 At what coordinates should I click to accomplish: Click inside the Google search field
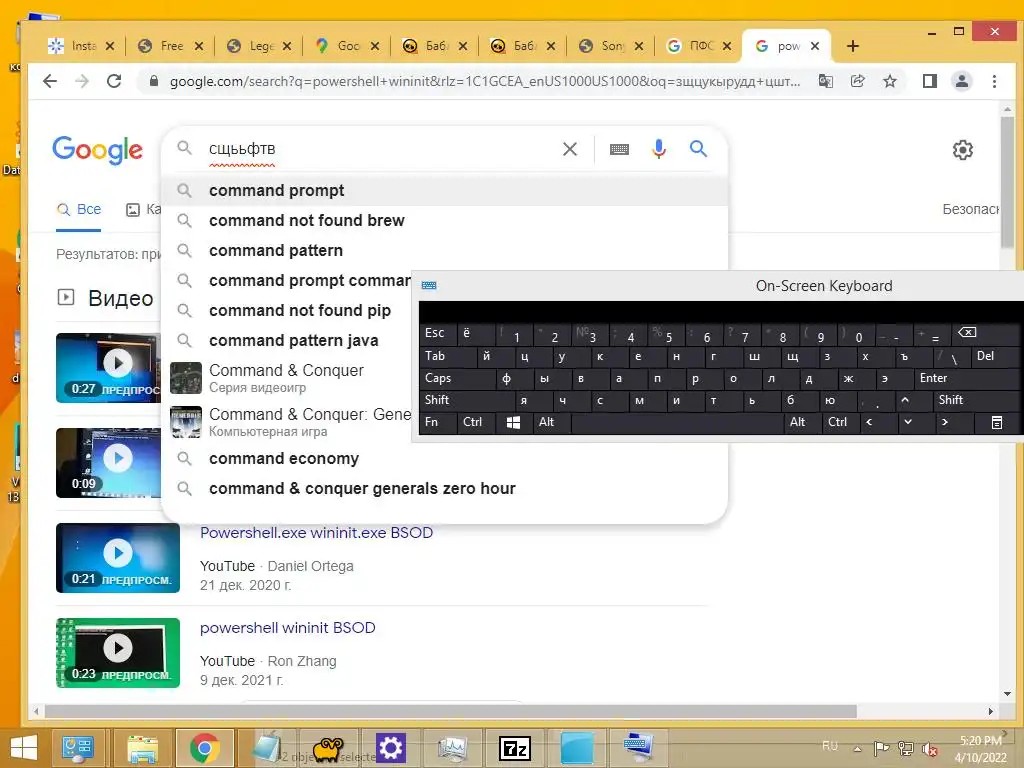[x=379, y=149]
